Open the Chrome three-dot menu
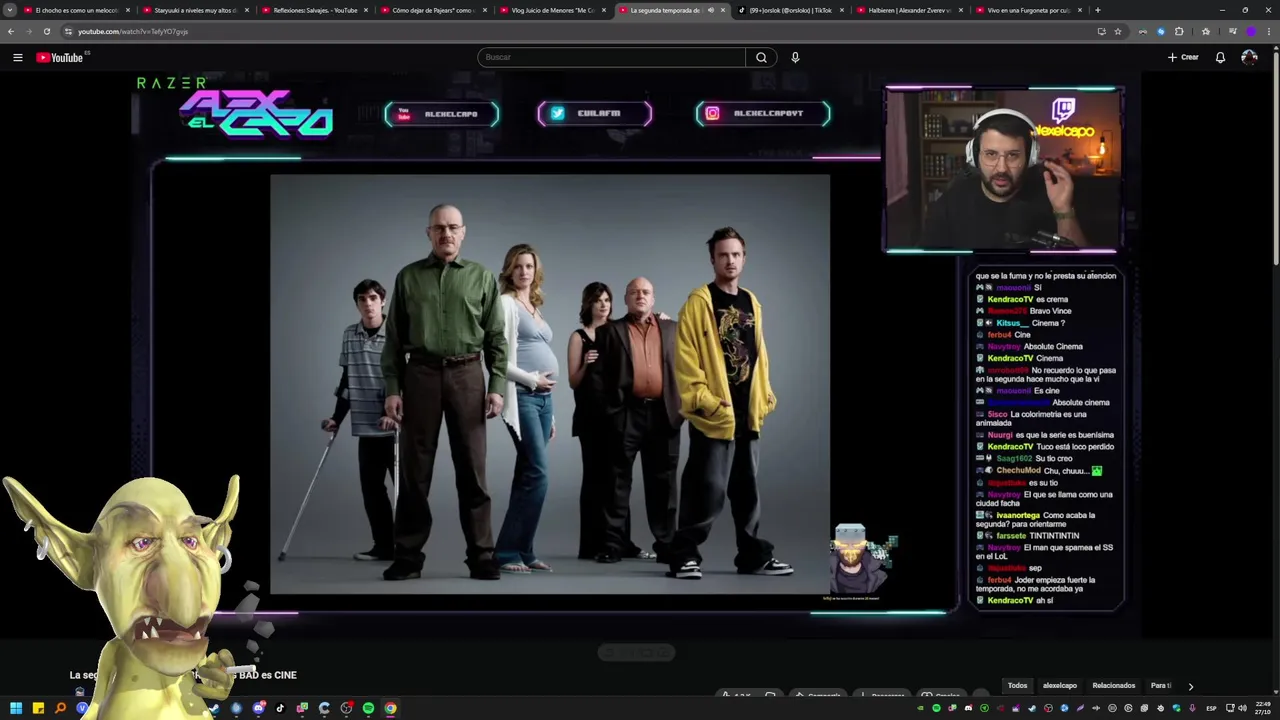This screenshot has height=720, width=1280. pos(1269,31)
